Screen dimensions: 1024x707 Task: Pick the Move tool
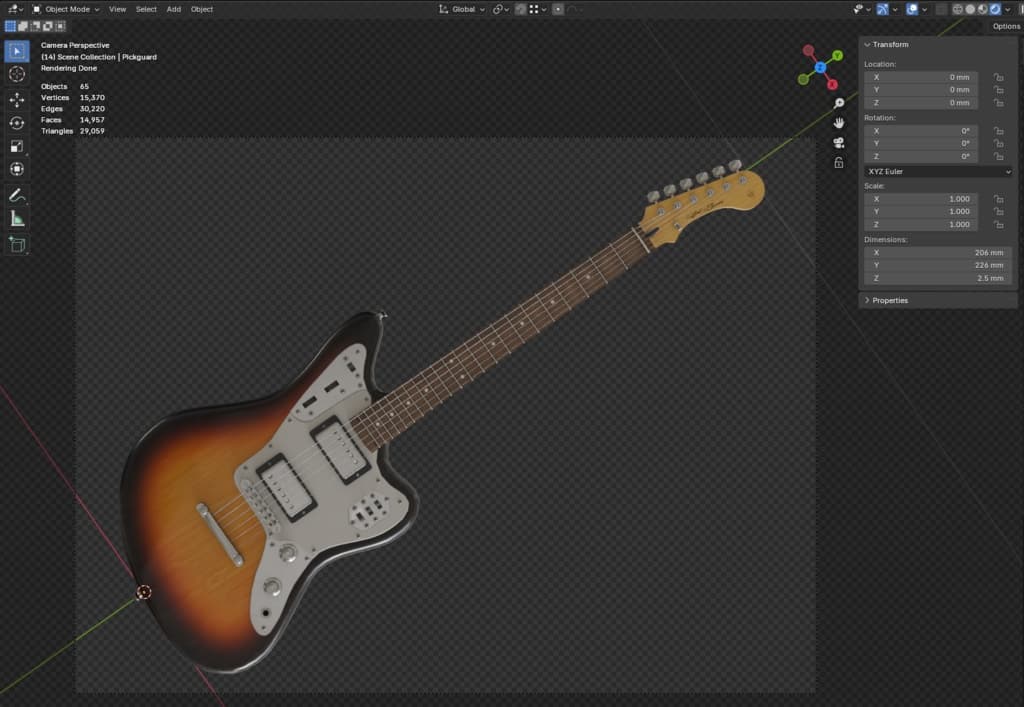pyautogui.click(x=17, y=100)
